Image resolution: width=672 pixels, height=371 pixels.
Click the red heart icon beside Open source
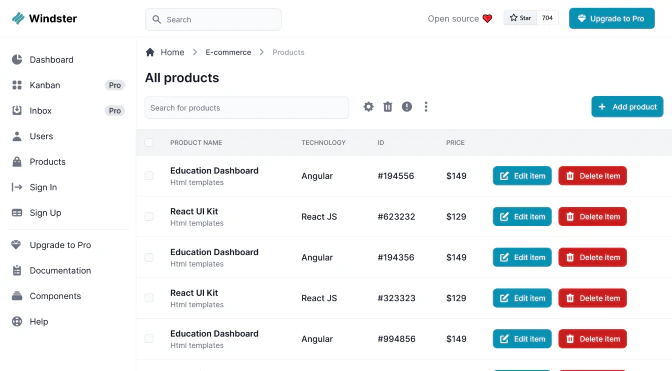click(x=487, y=18)
